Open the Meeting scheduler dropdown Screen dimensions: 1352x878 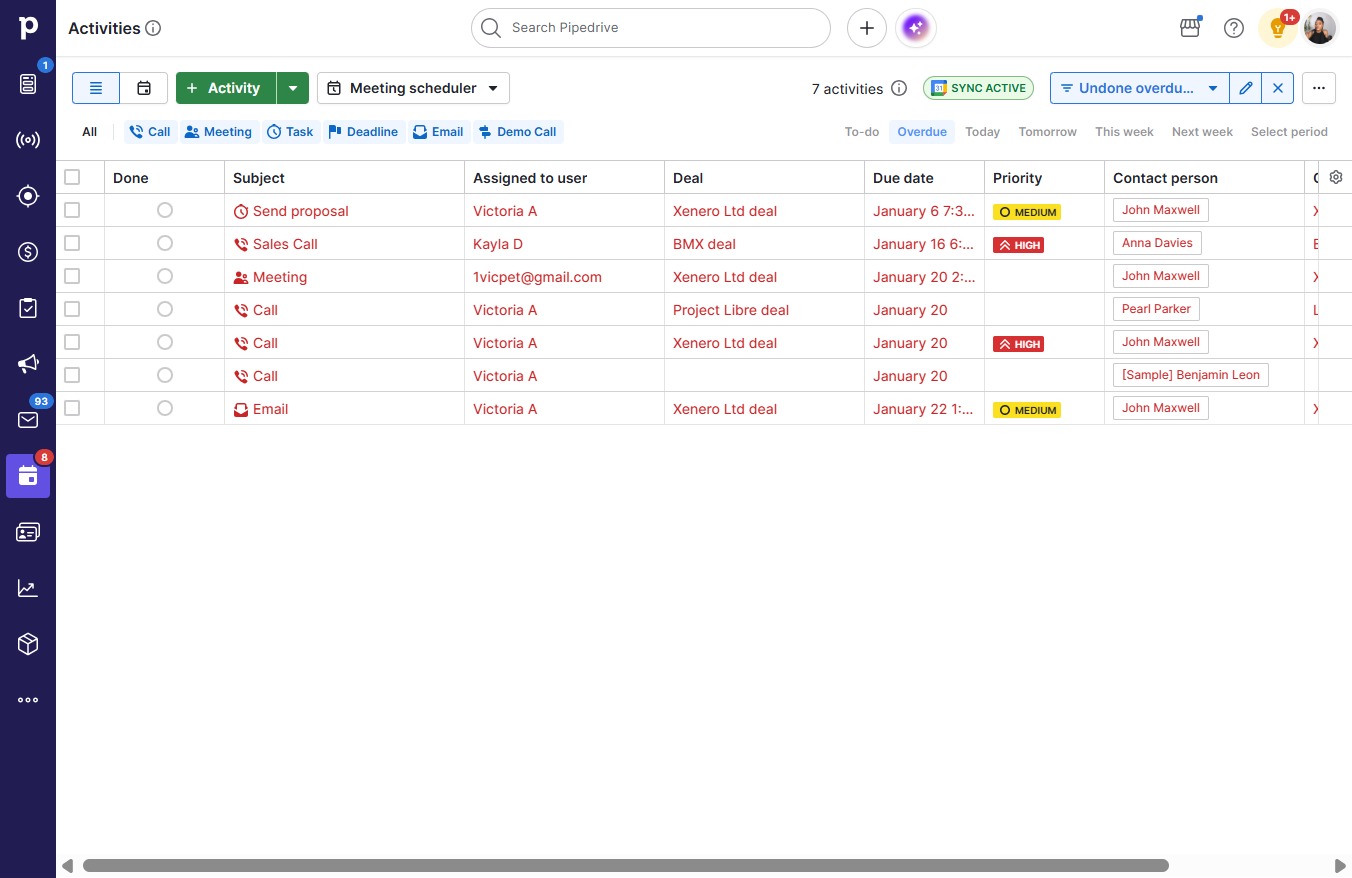click(x=413, y=88)
